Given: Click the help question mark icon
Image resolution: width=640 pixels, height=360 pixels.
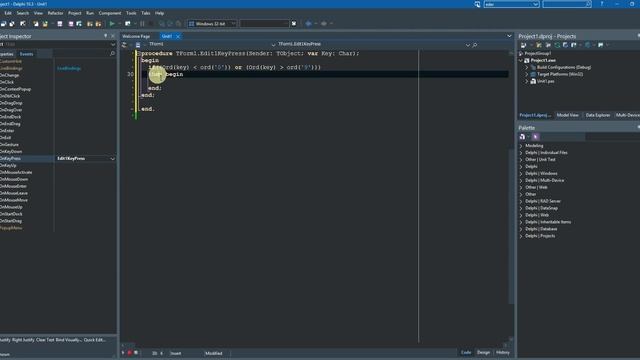Looking at the screenshot, I should (x=602, y=4).
